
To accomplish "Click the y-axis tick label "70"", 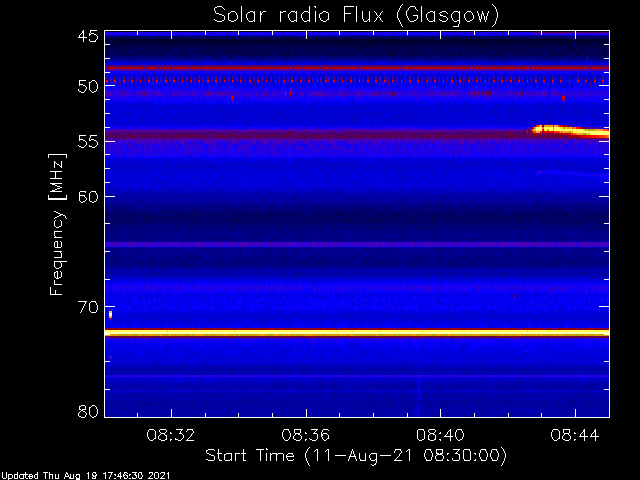I will click(88, 307).
